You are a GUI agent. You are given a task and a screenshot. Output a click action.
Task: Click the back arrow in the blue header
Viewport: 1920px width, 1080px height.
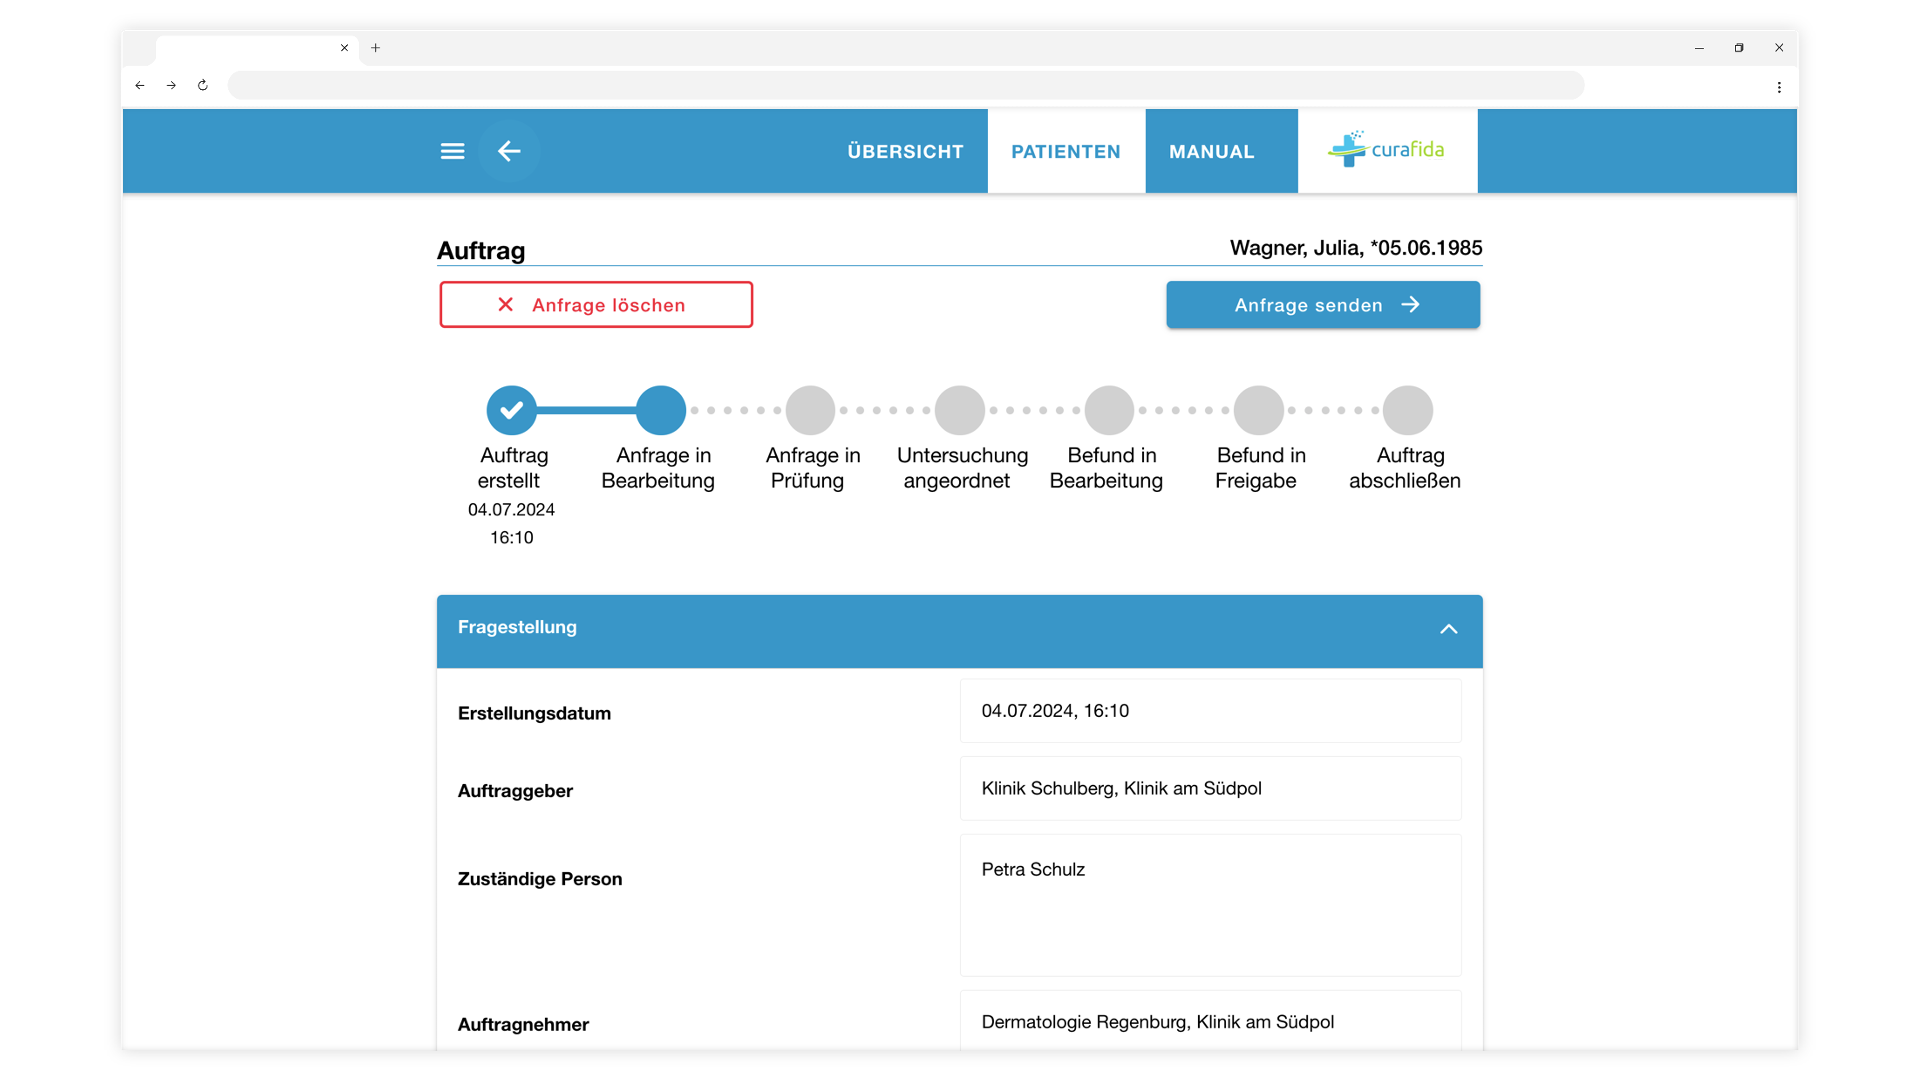point(509,151)
